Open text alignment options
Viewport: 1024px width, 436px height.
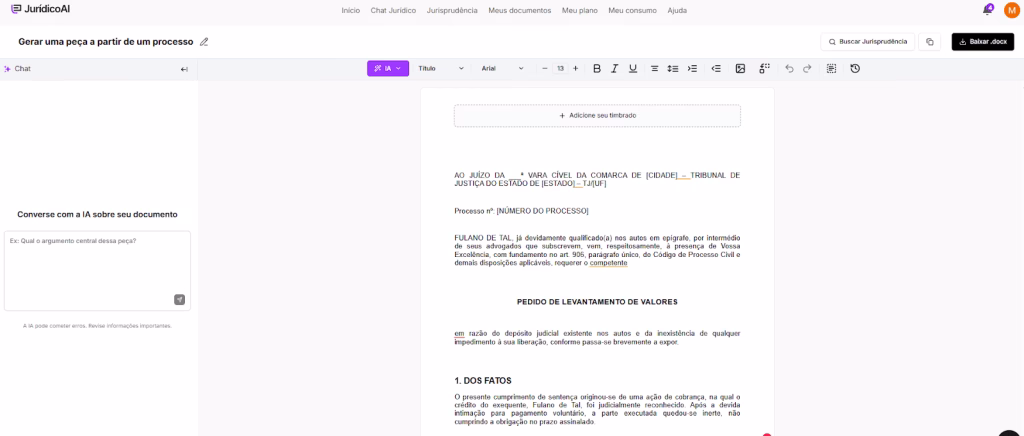pos(654,68)
